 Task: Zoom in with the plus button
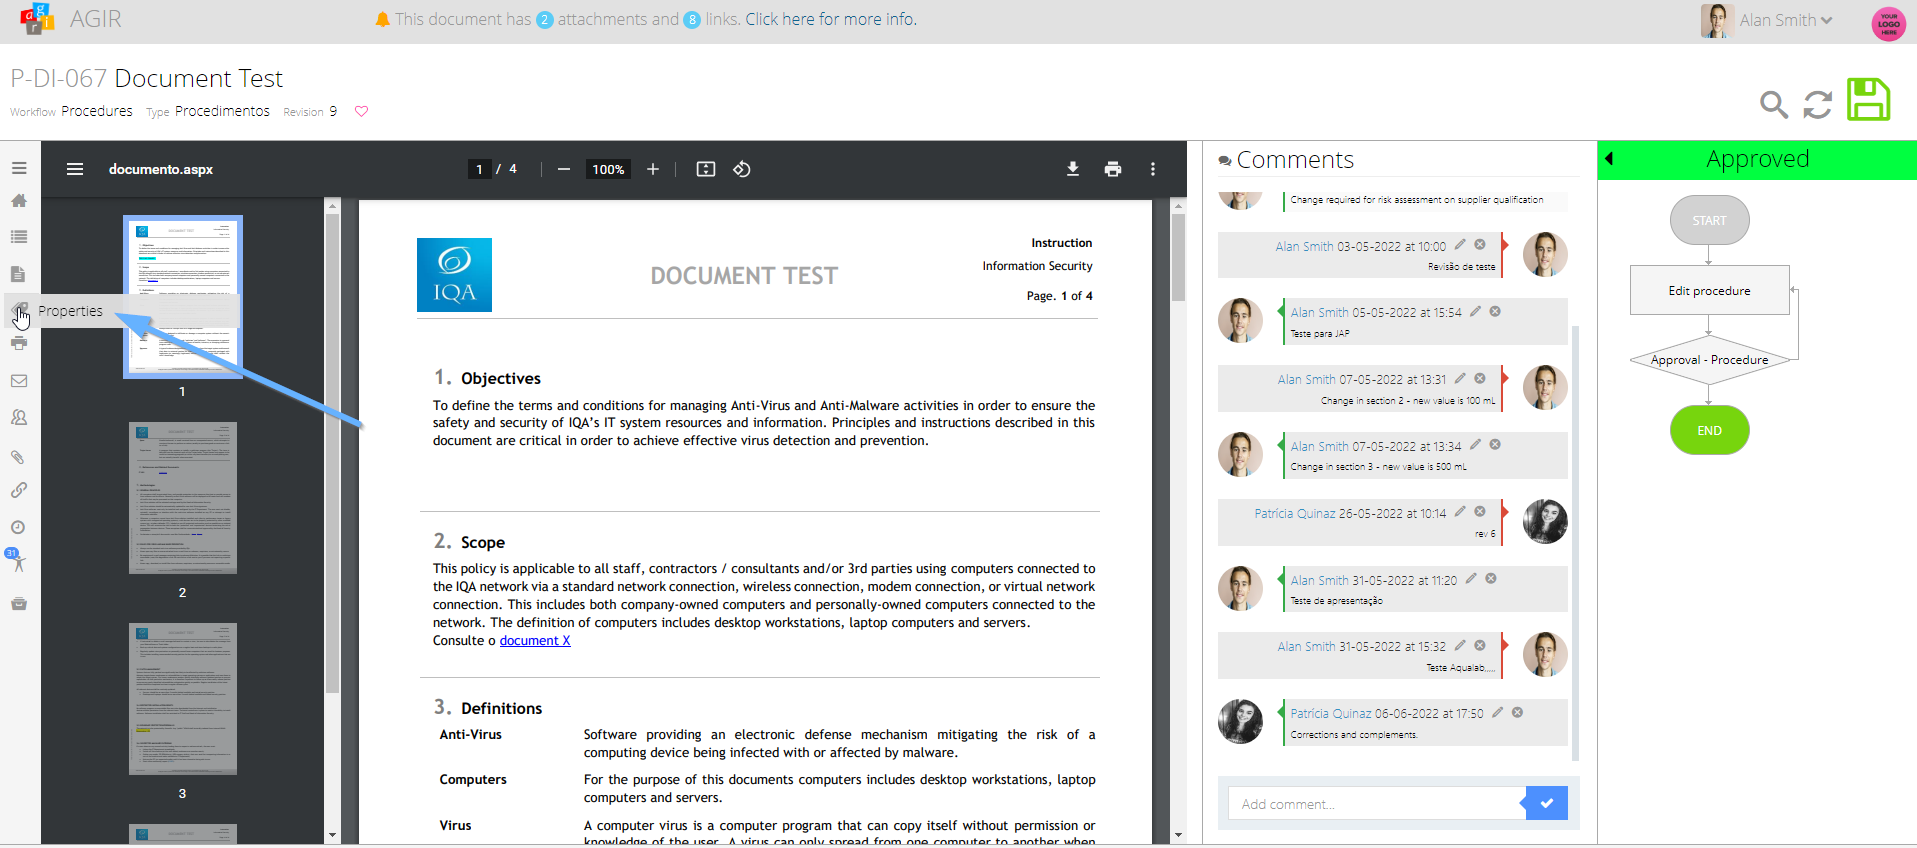click(653, 169)
